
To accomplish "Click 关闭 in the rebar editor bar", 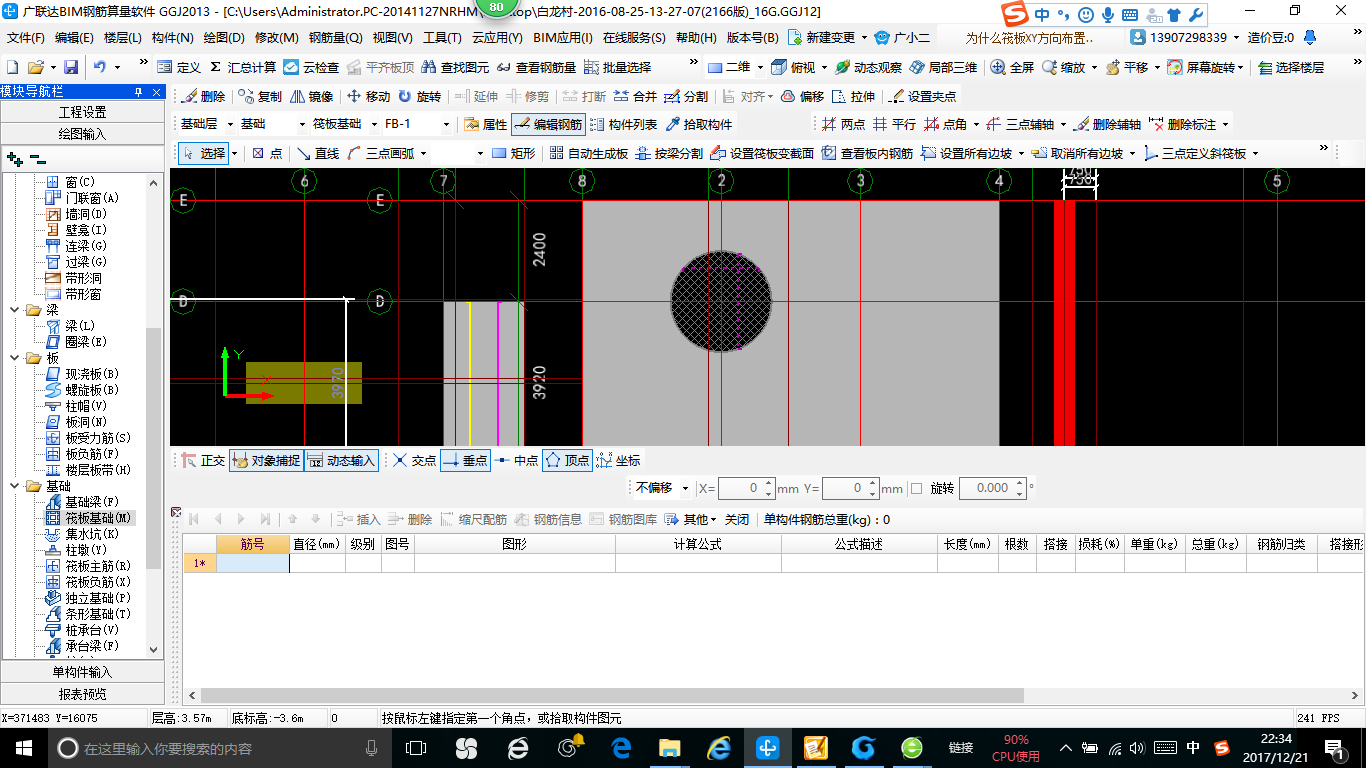I will (736, 520).
